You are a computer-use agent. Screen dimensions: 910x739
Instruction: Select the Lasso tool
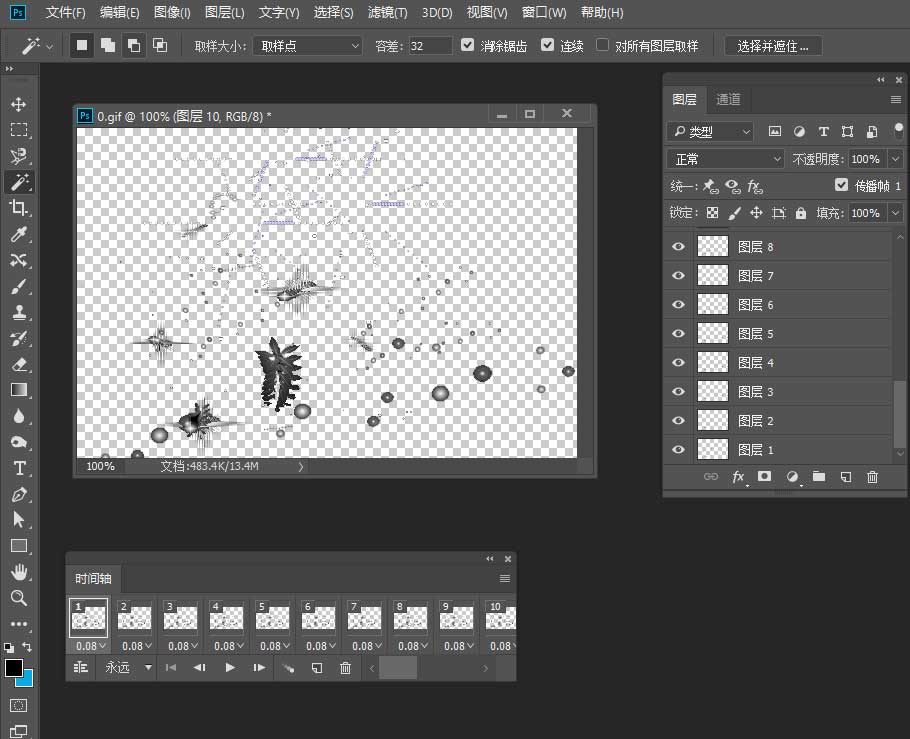coord(19,156)
